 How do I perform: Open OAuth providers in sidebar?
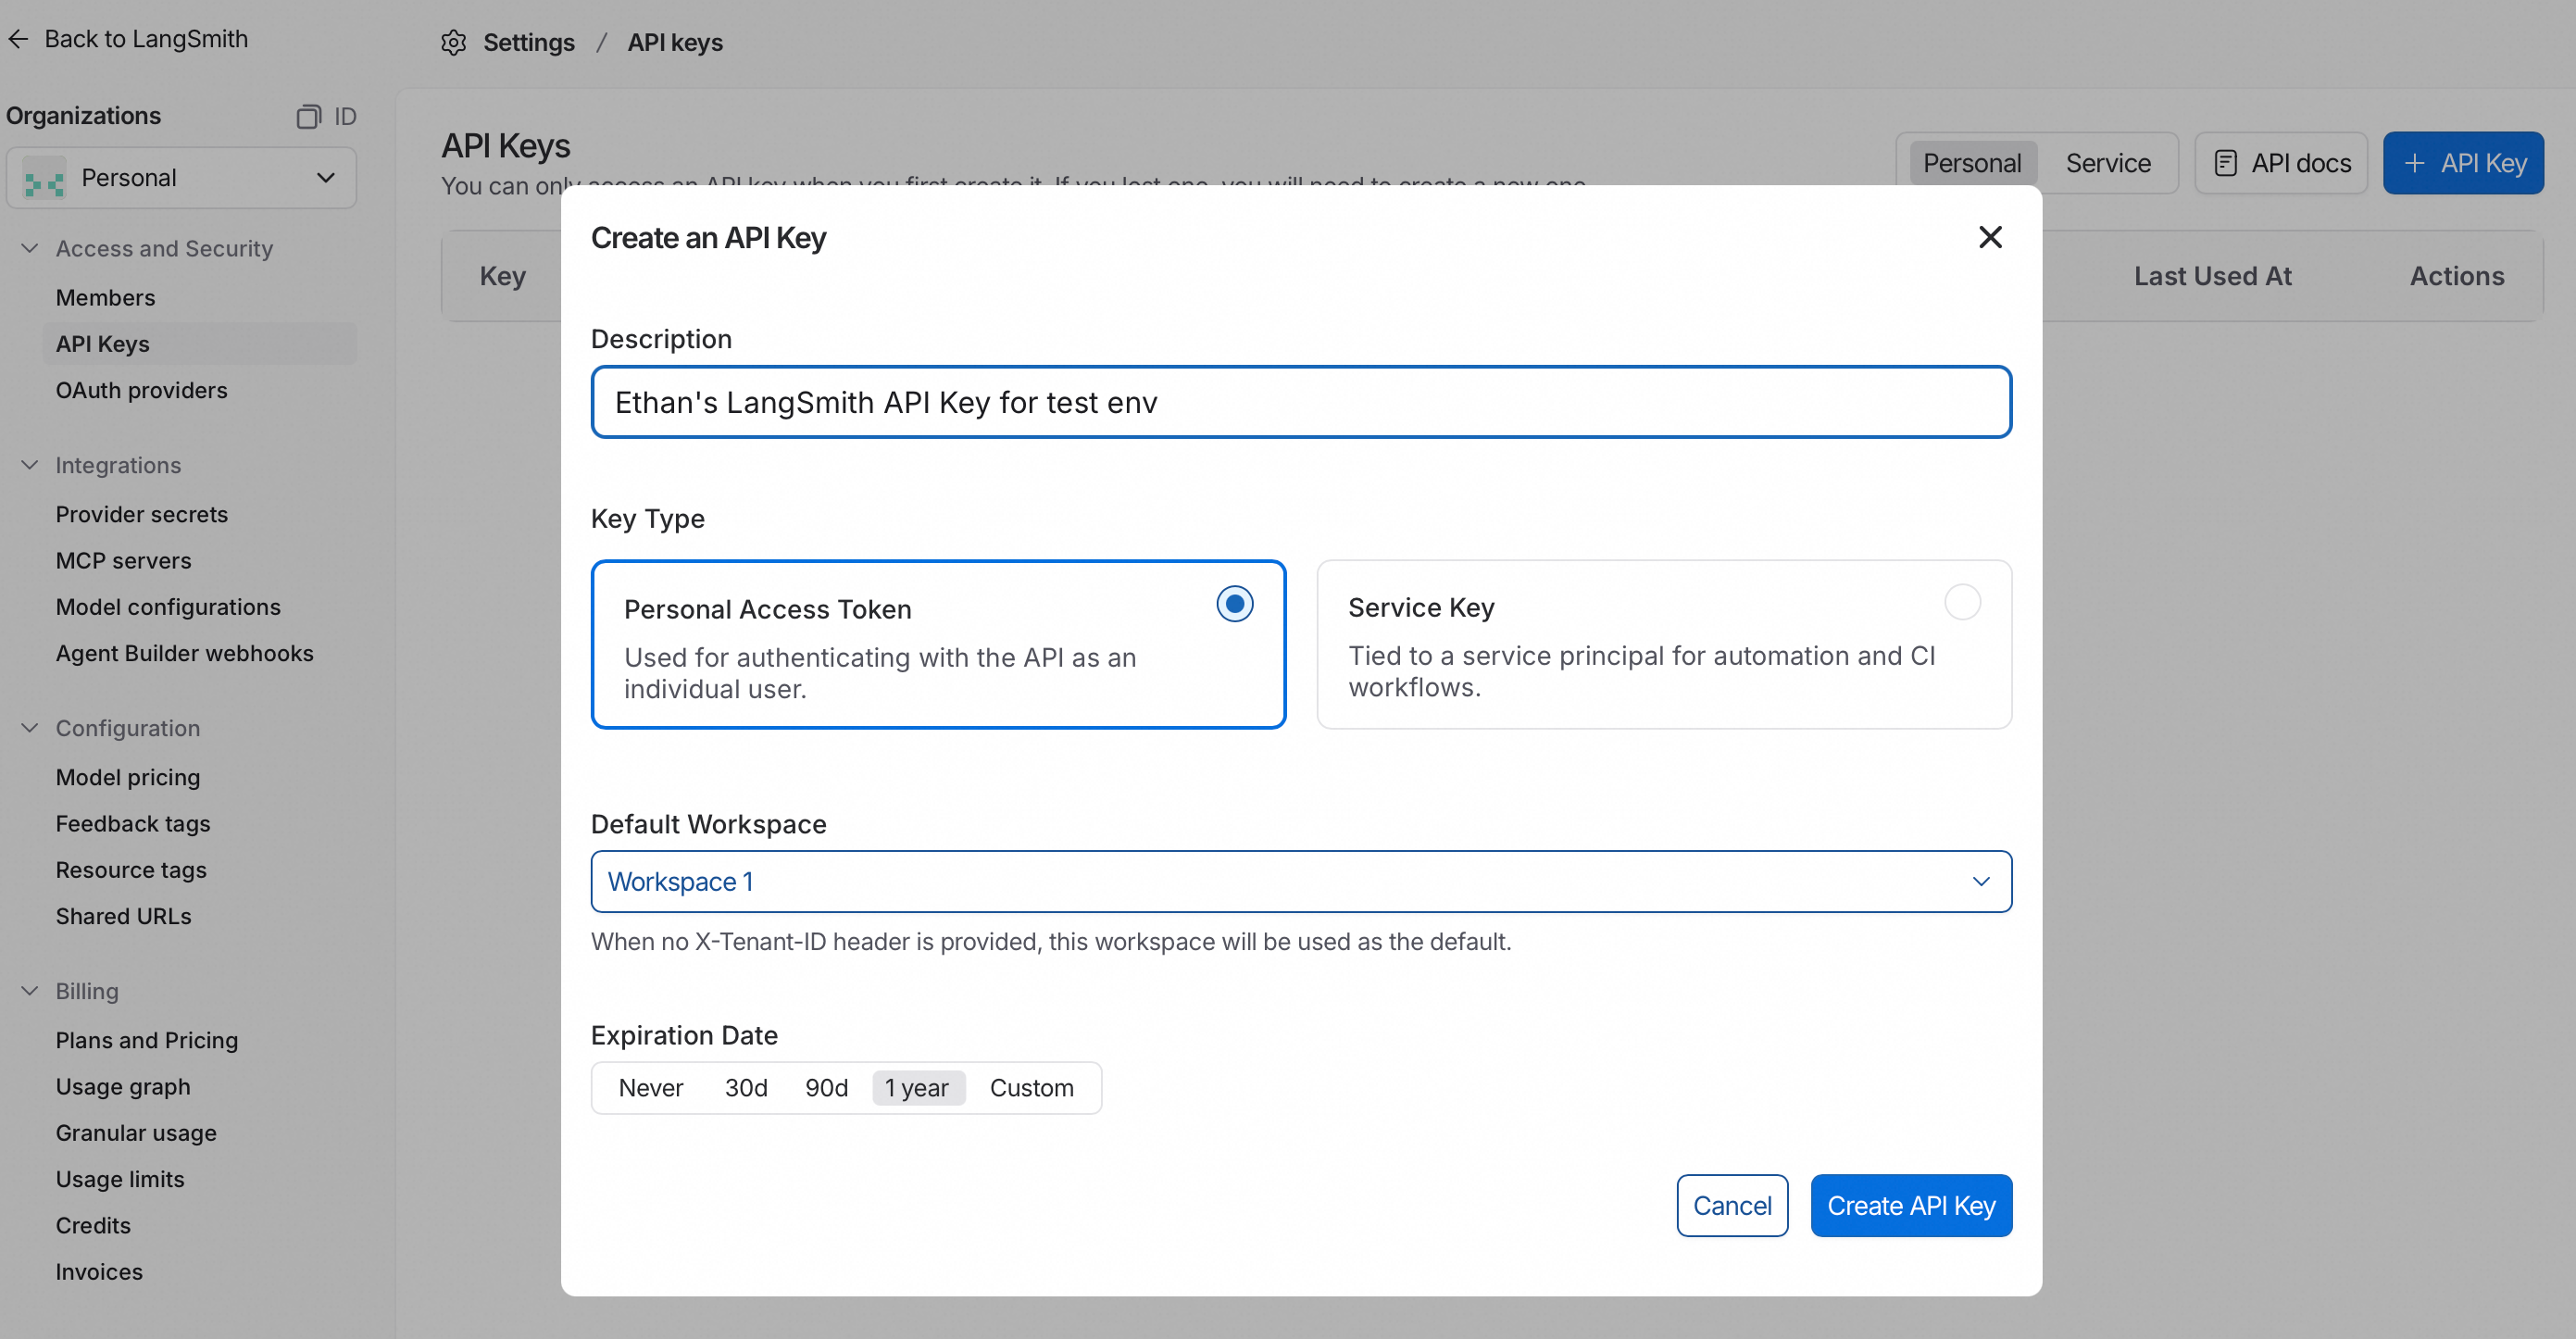[141, 390]
